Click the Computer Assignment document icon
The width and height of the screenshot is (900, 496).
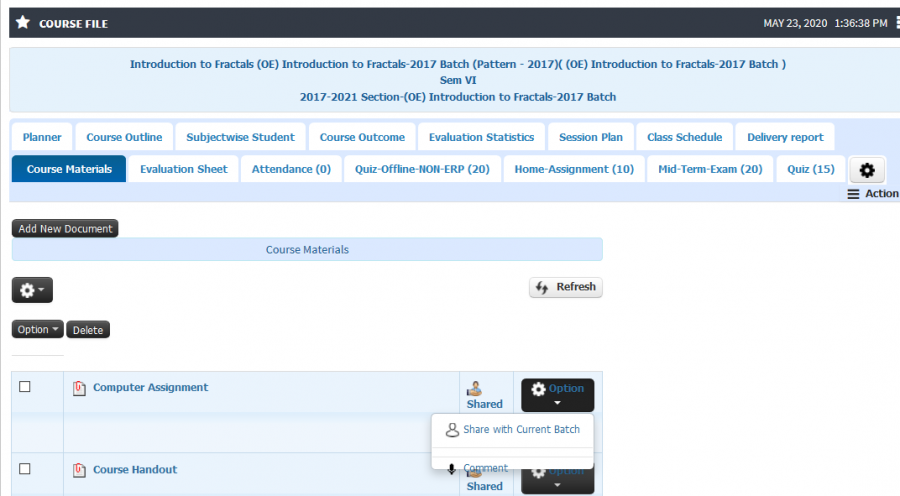(79, 389)
